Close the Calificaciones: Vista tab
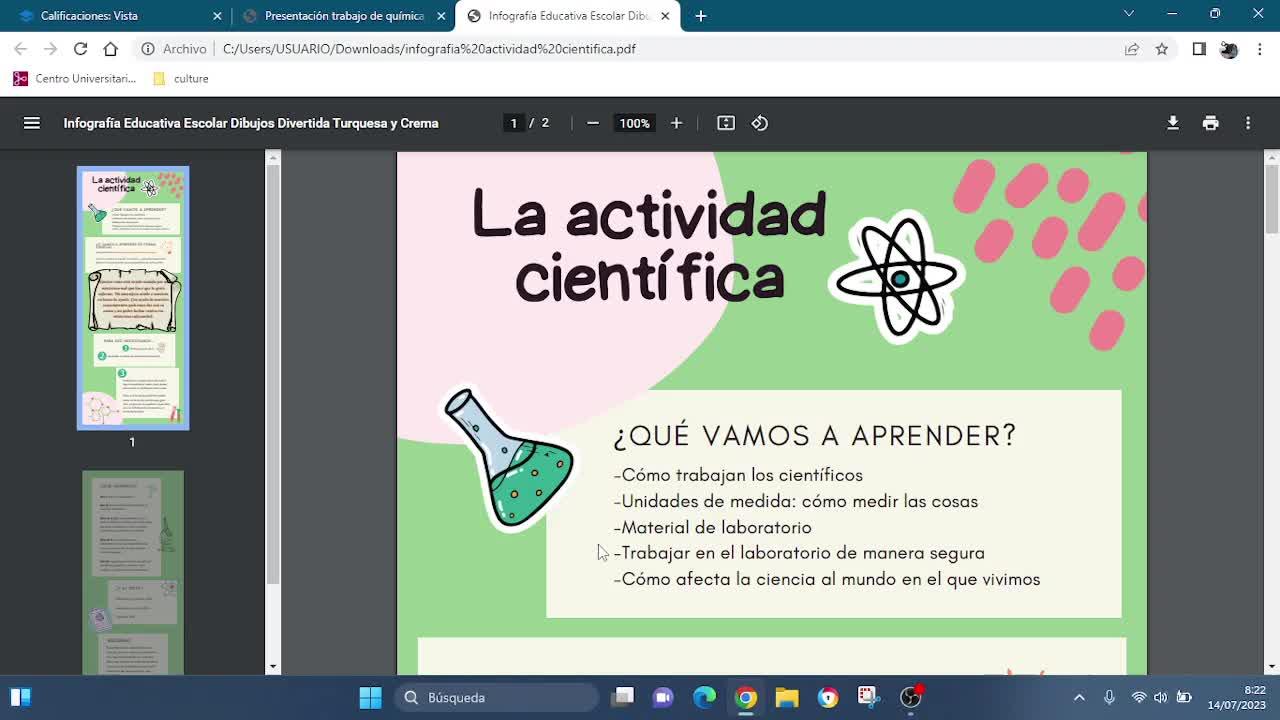1280x720 pixels. pyautogui.click(x=217, y=16)
